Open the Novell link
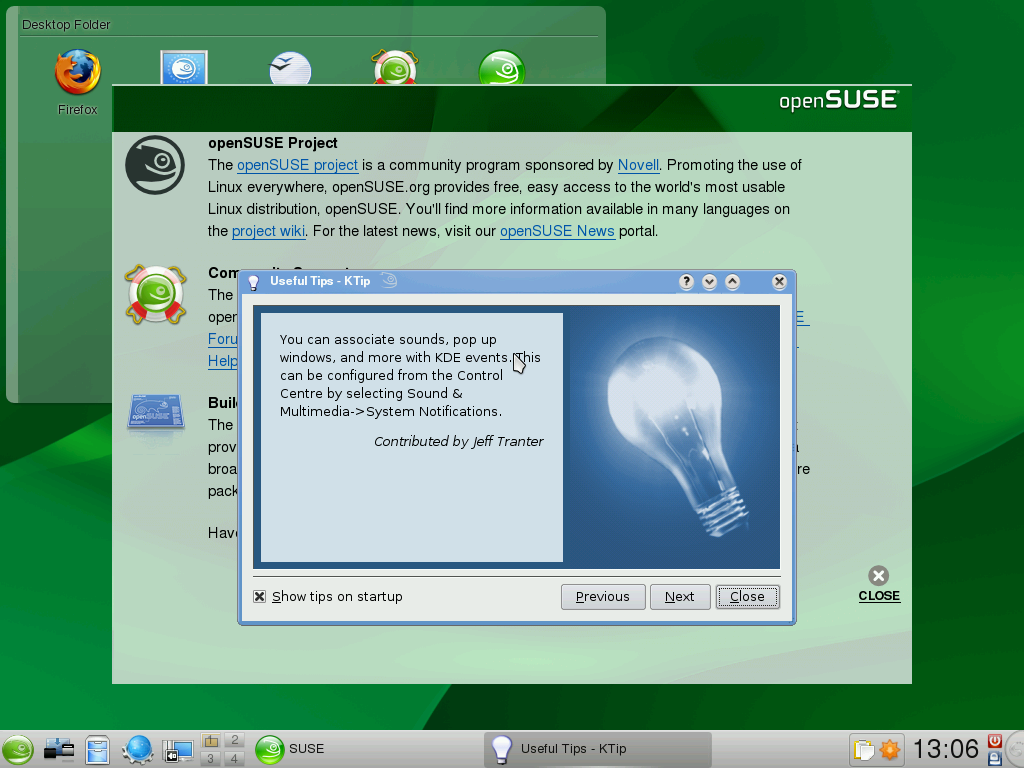1024x768 pixels. point(638,165)
